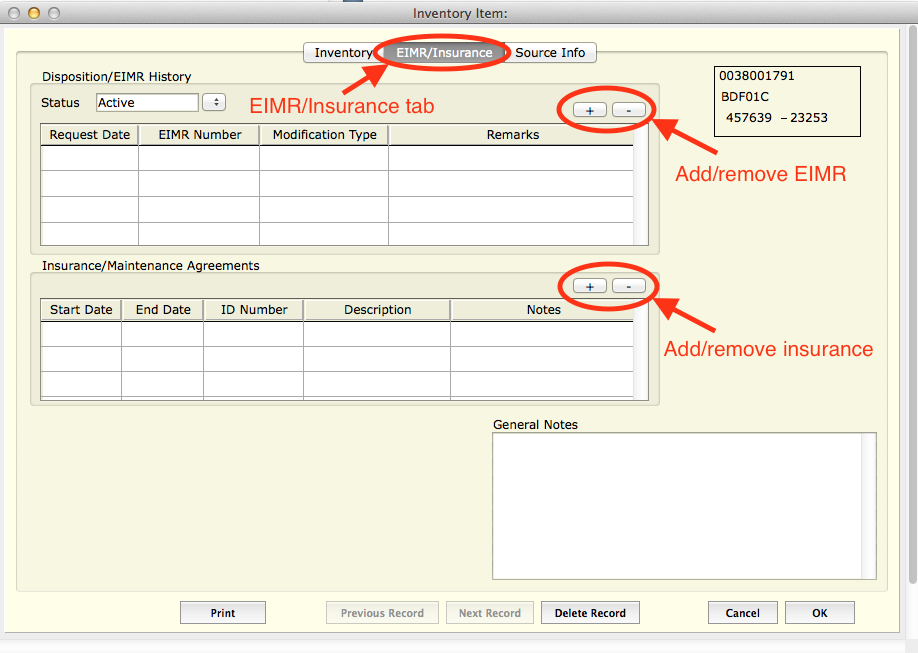918x653 pixels.
Task: Click the plus button to add EIMR
Action: coord(589,110)
